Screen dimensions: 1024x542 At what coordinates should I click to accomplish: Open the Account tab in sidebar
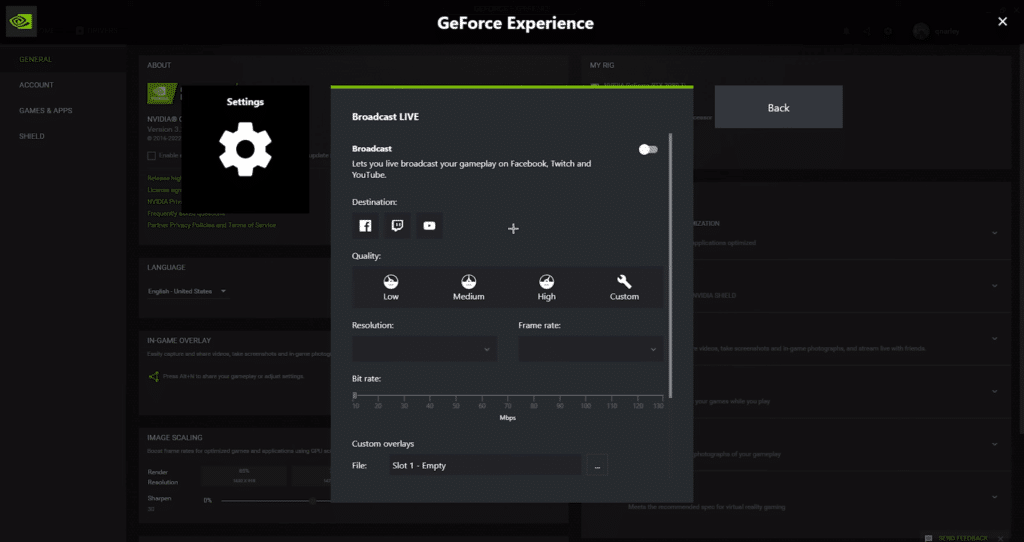click(x=36, y=85)
